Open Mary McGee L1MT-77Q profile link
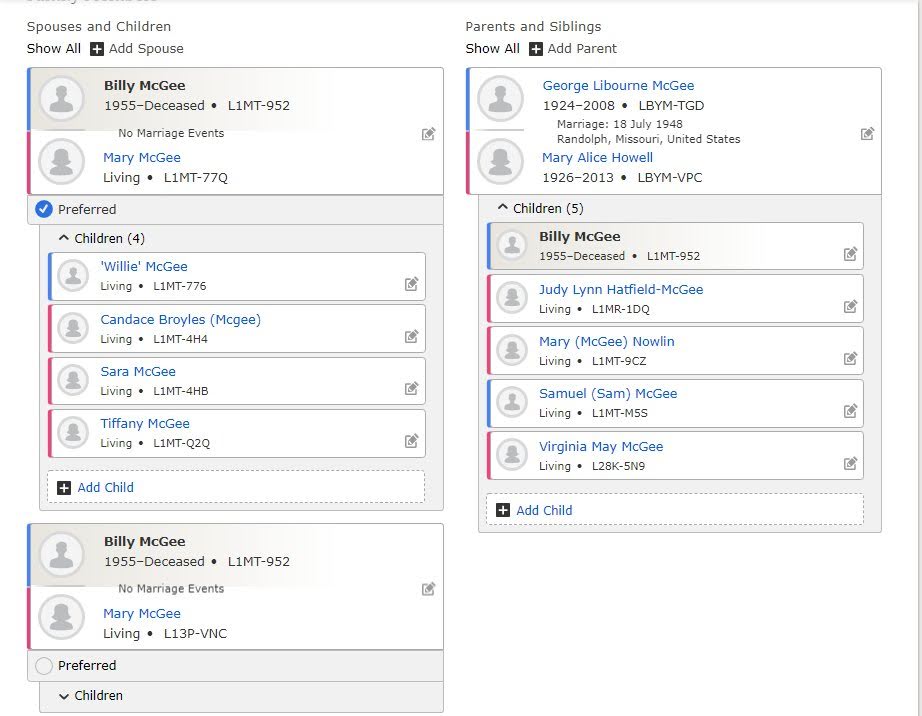 142,158
